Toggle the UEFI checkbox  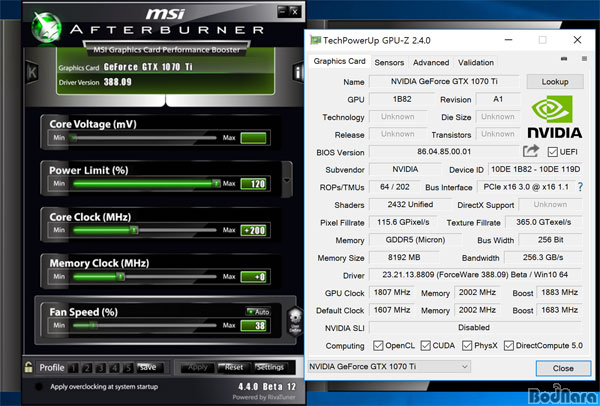[552, 152]
